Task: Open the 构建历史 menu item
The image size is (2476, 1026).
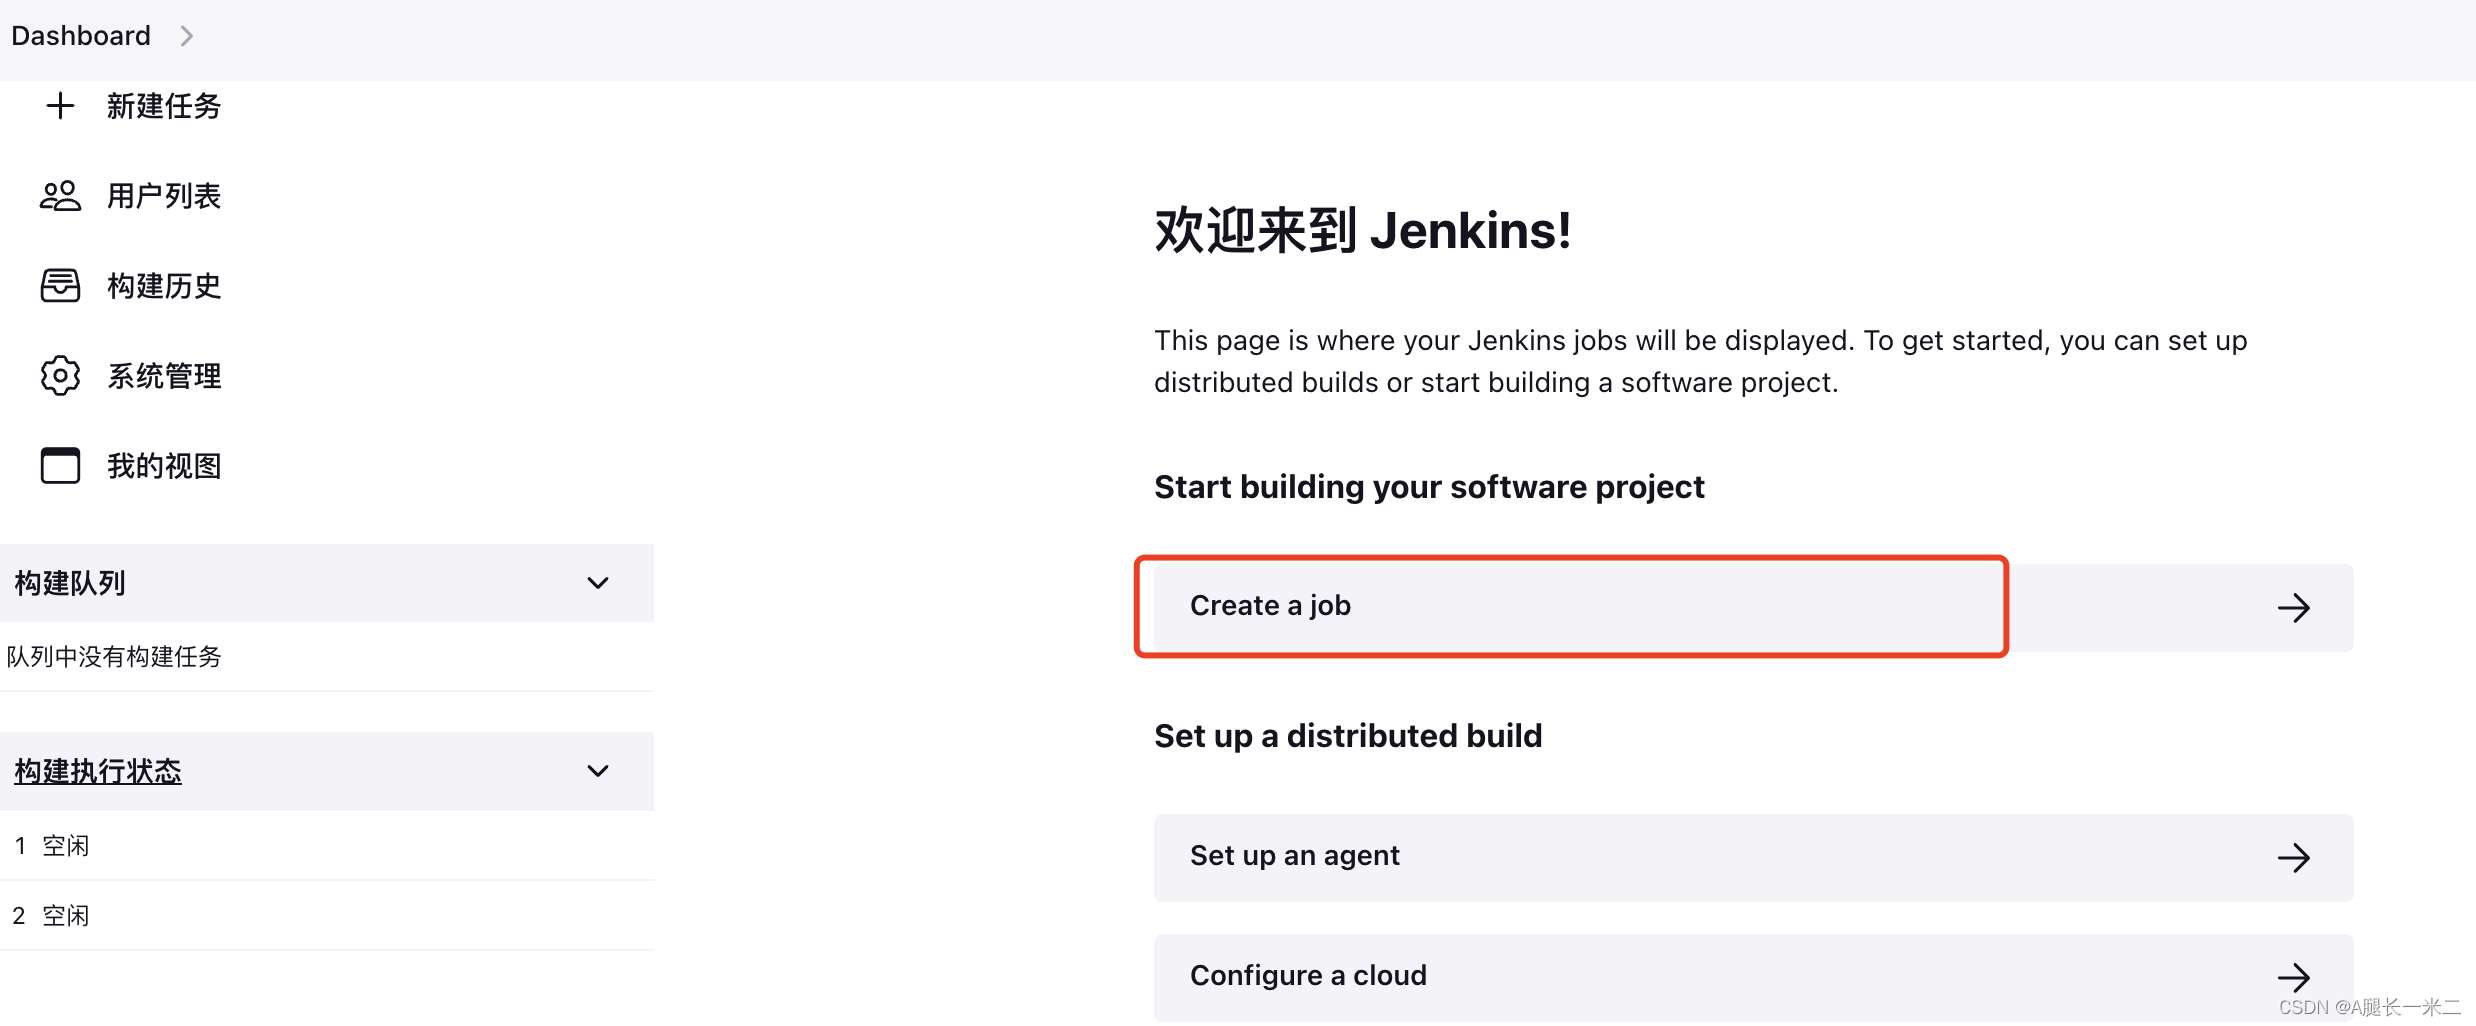Action: [x=164, y=286]
